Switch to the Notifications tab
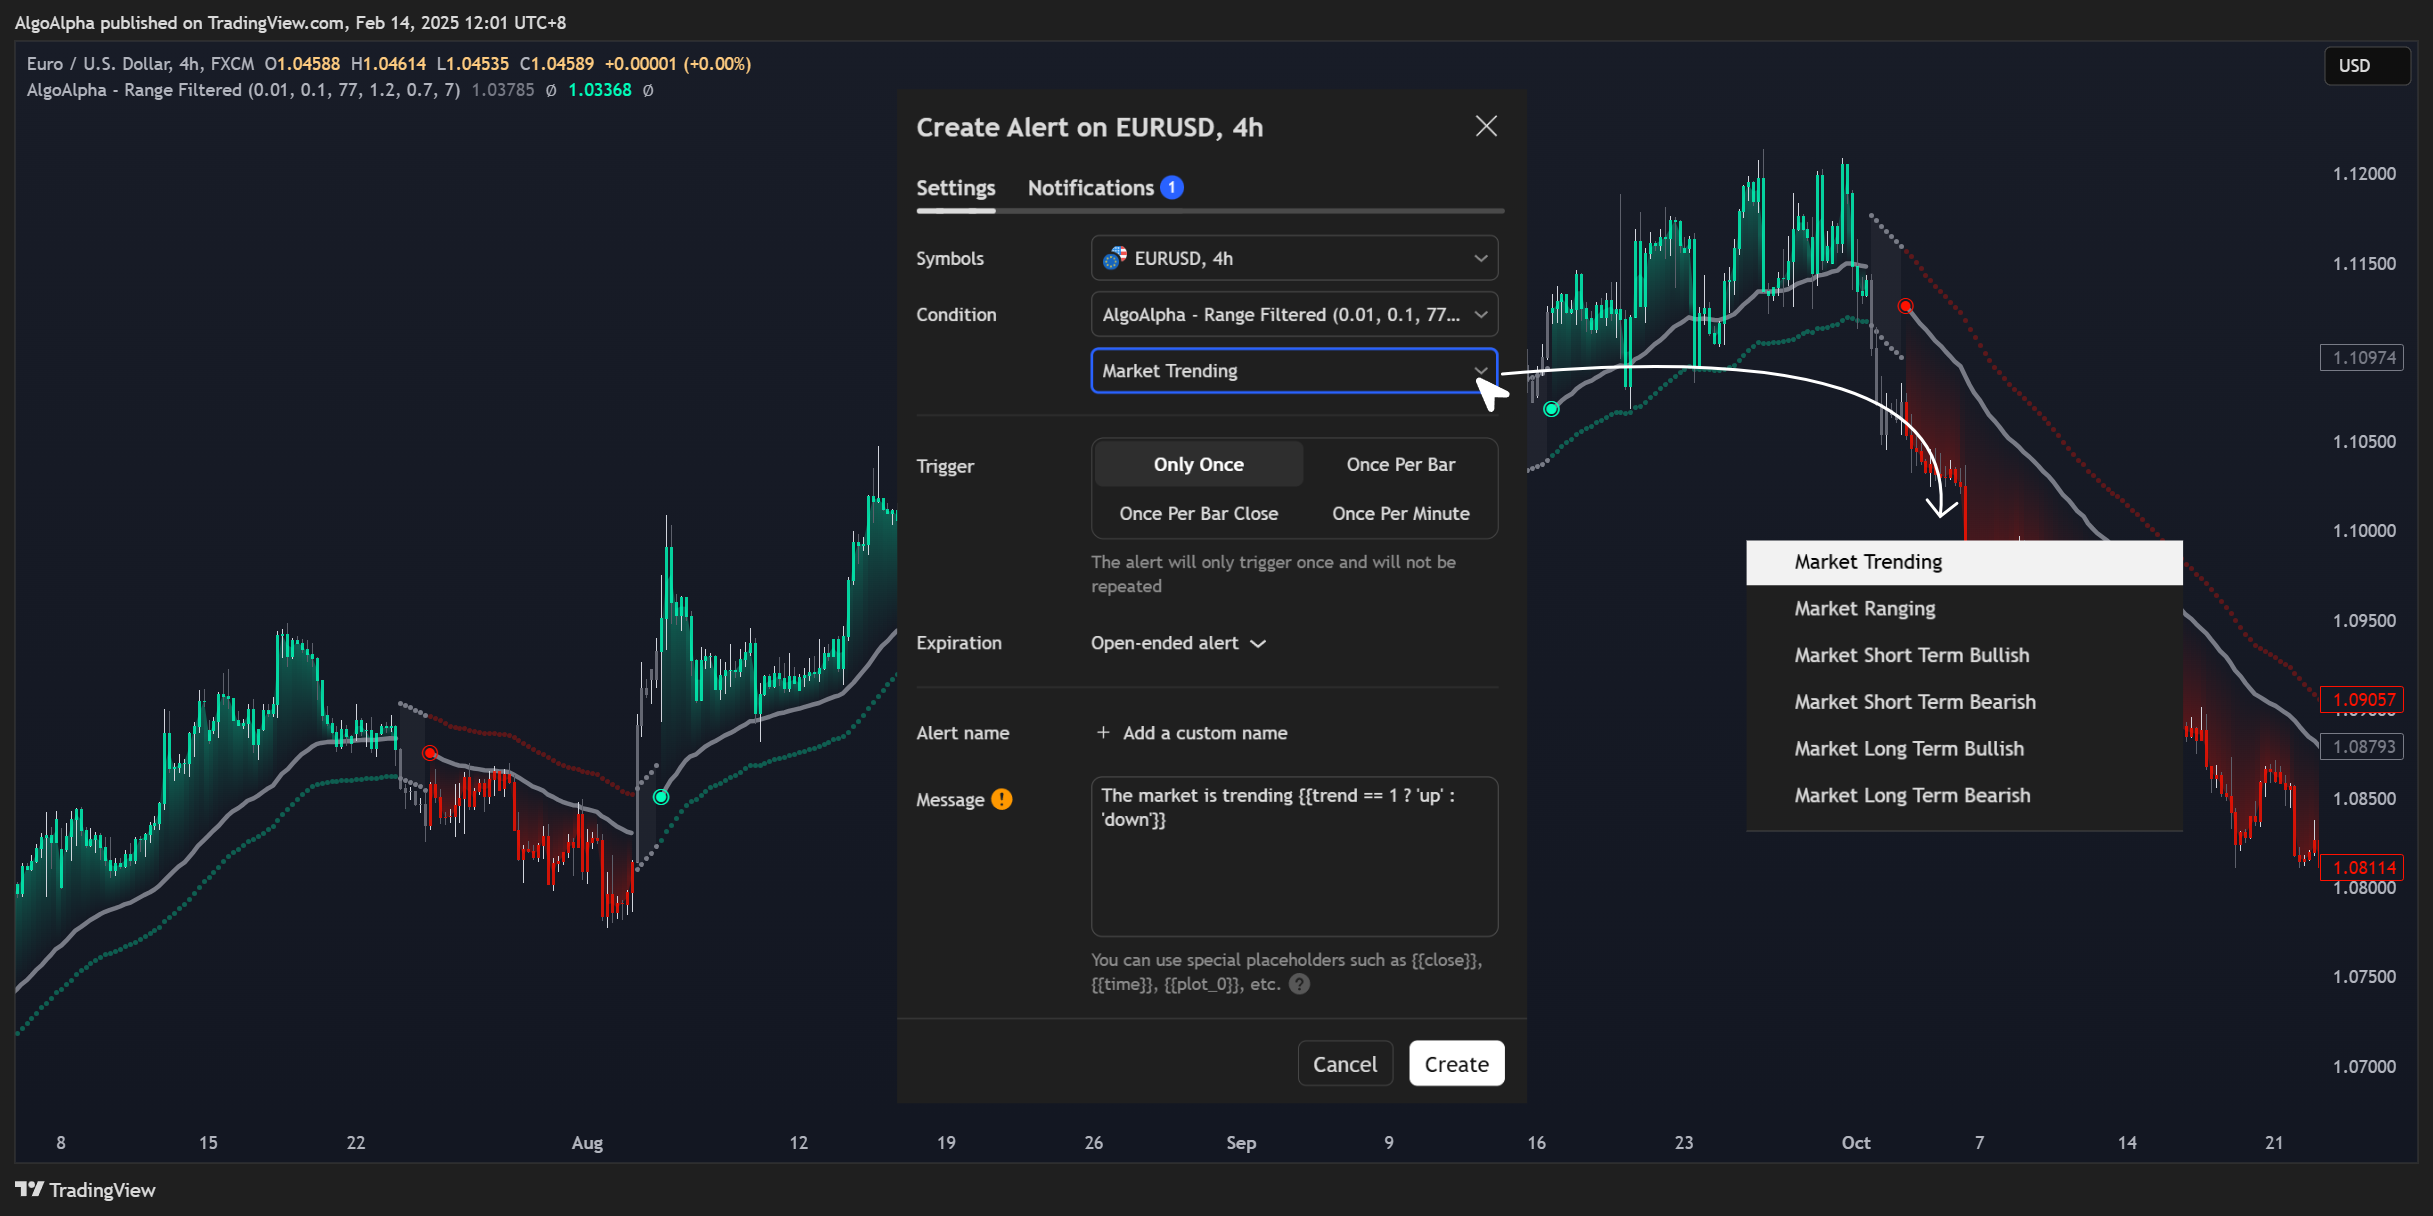Screen dimensions: 2433x1216 [x=1091, y=188]
